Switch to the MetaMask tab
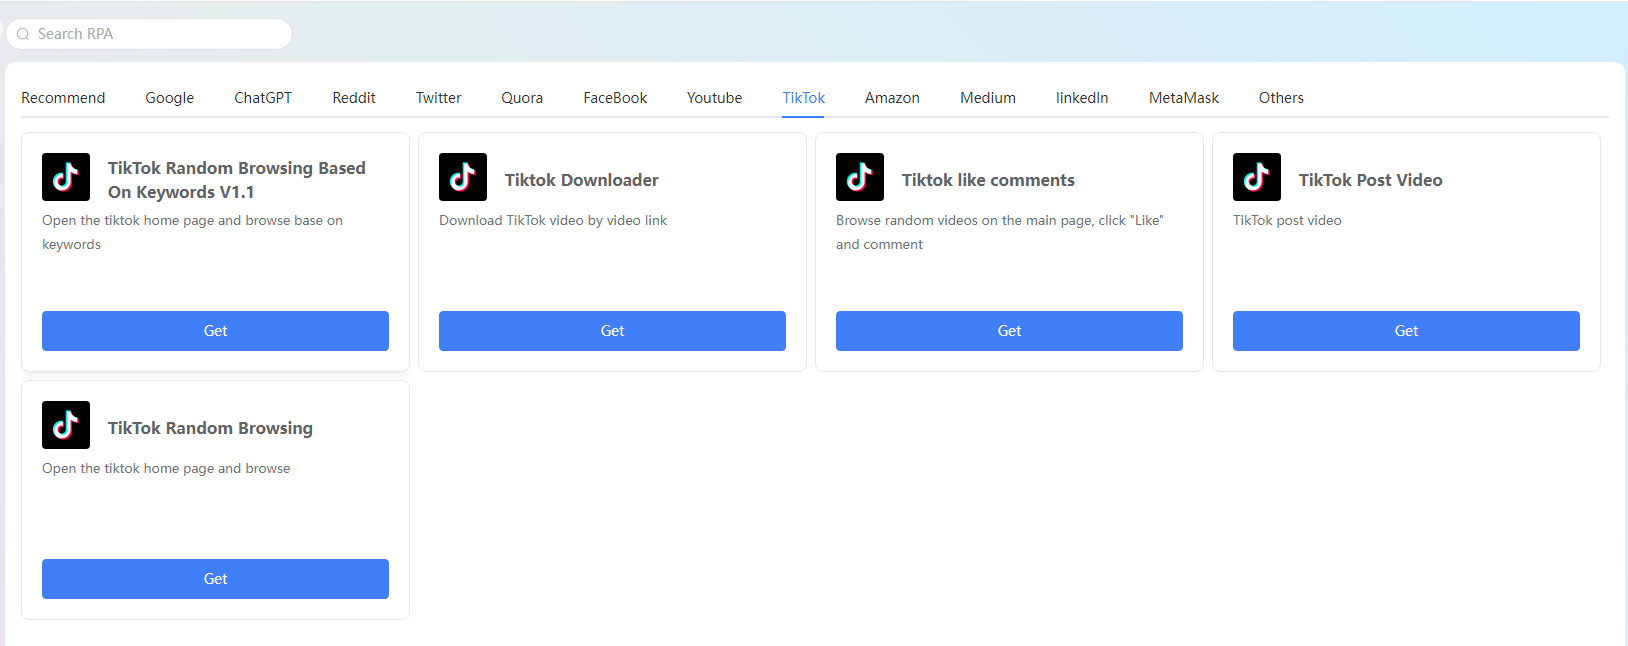This screenshot has height=646, width=1628. coord(1184,98)
